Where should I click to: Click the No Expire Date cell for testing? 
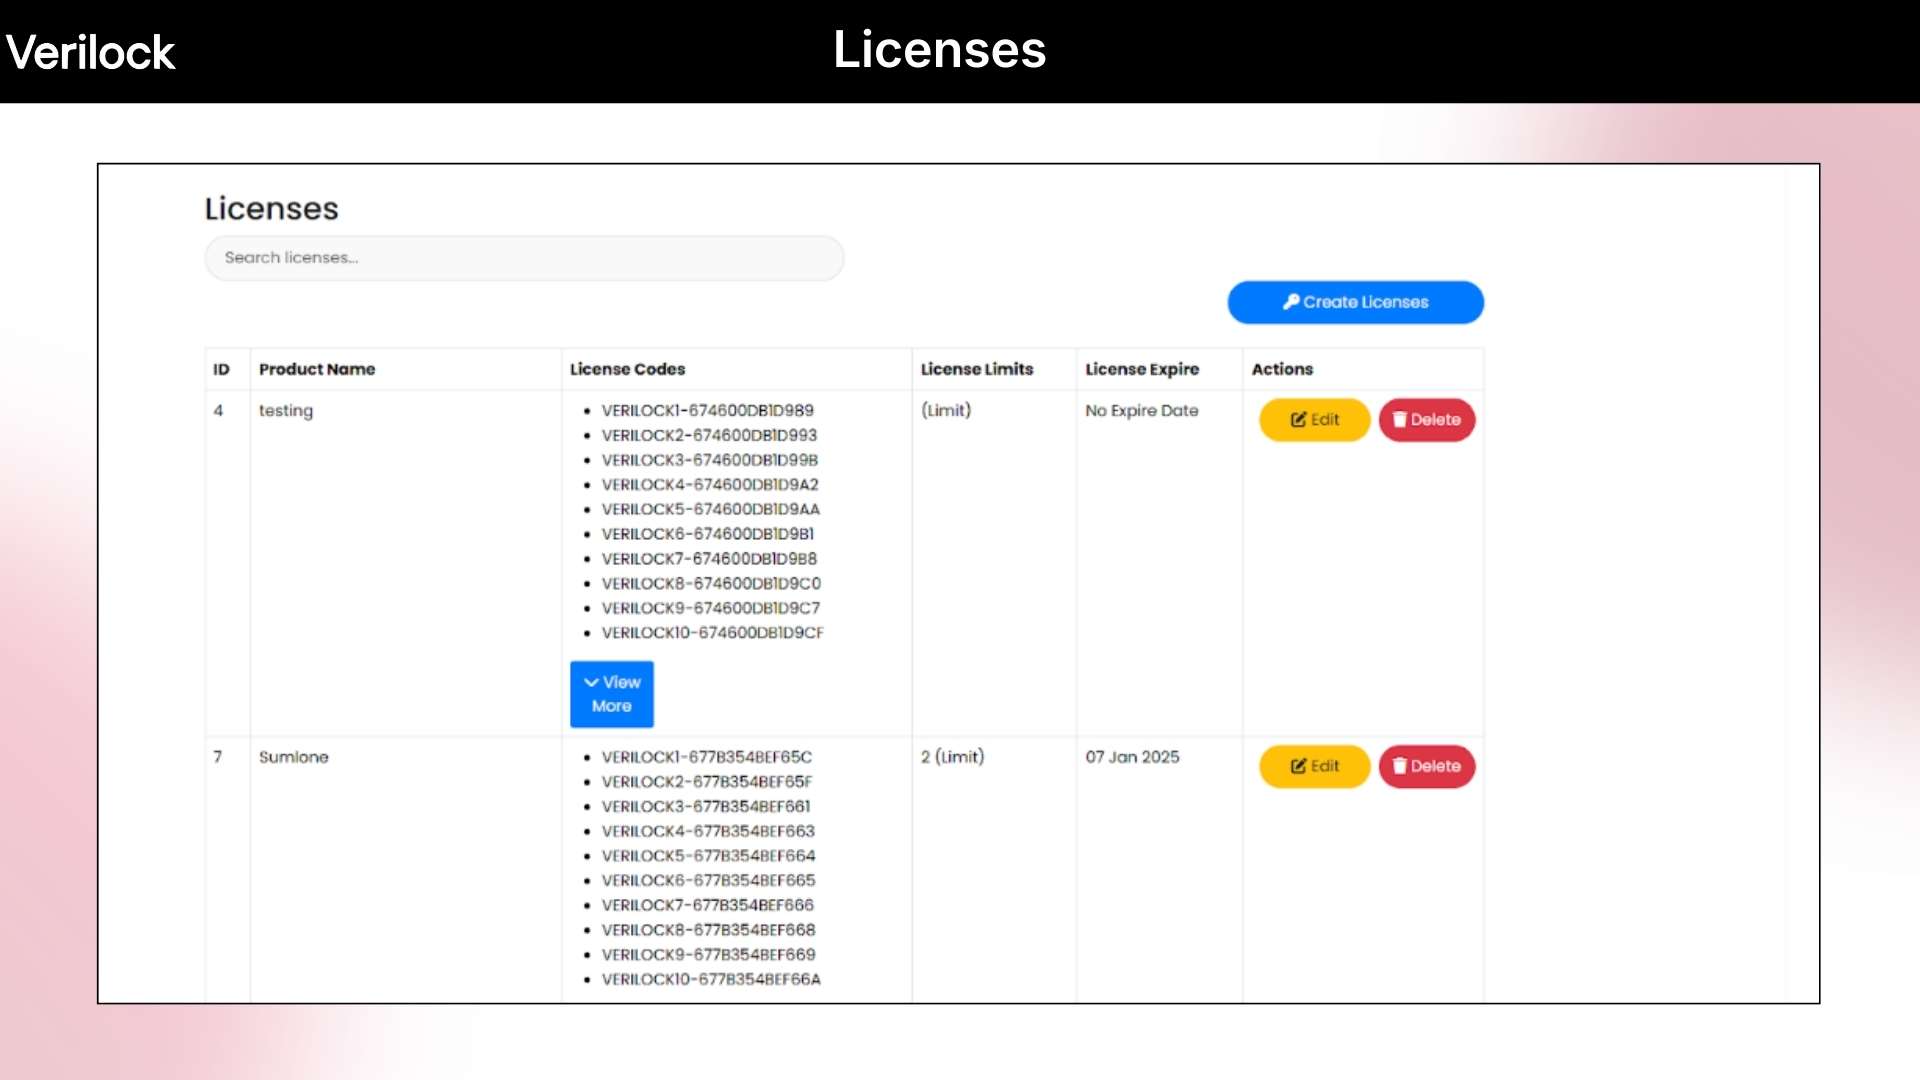[1142, 410]
